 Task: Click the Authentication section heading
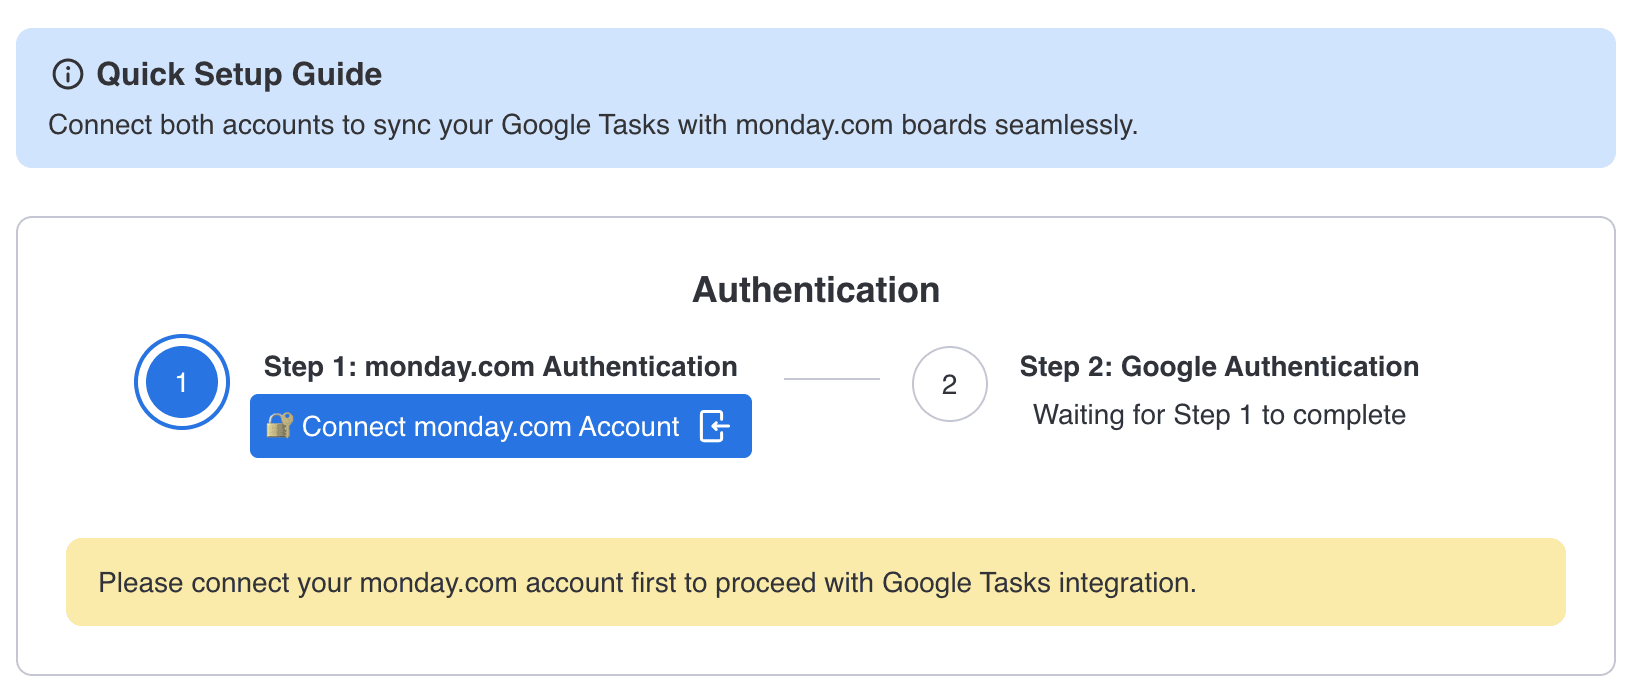pos(816,290)
